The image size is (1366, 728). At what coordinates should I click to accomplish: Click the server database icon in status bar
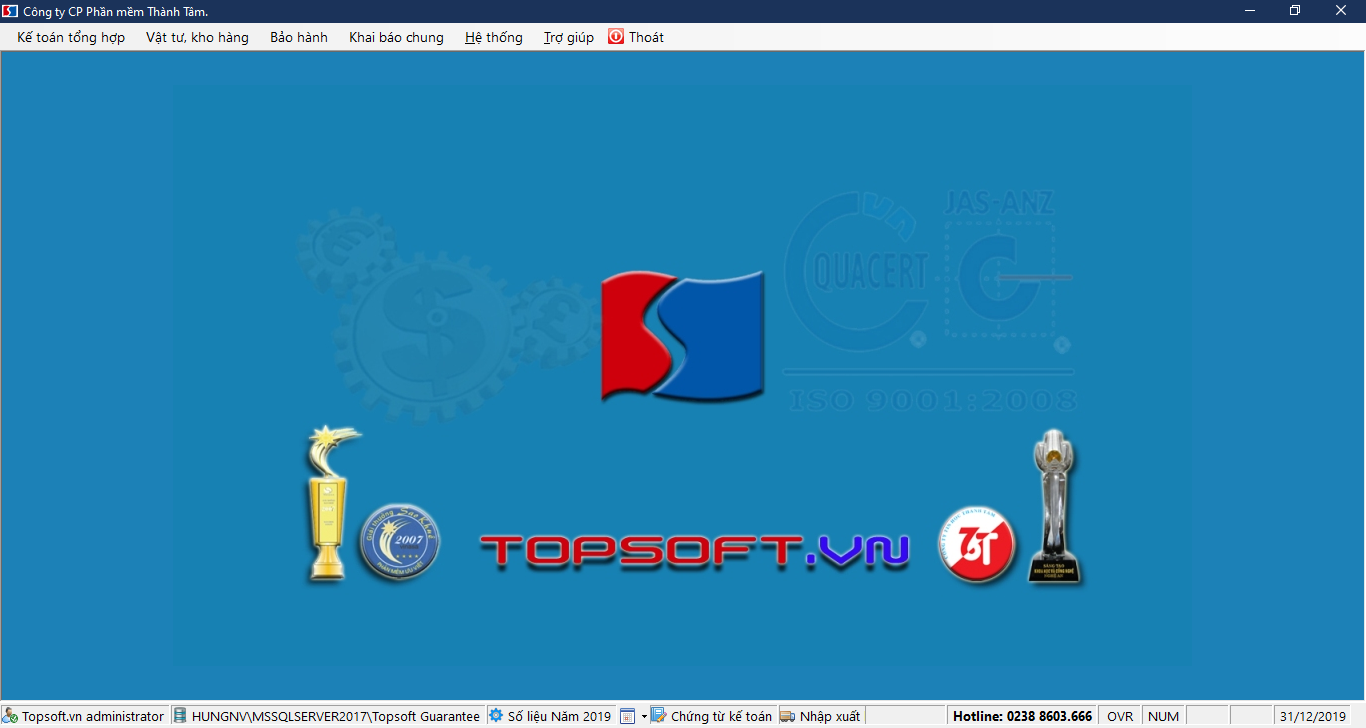pos(180,716)
